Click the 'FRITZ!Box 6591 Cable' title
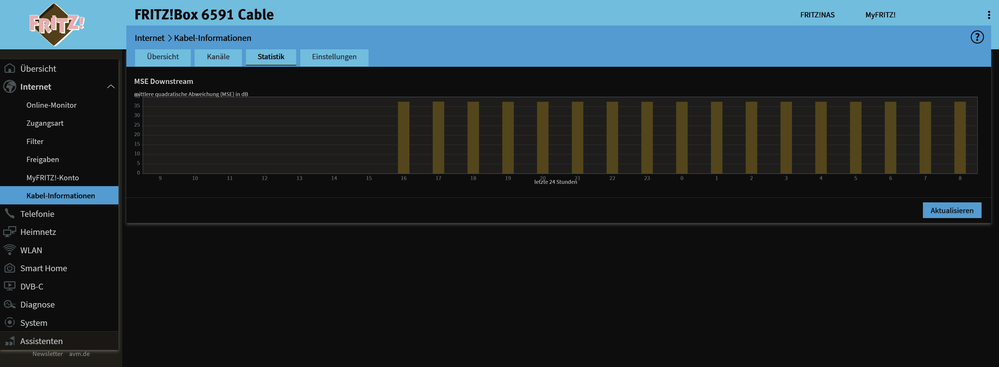 pos(205,14)
